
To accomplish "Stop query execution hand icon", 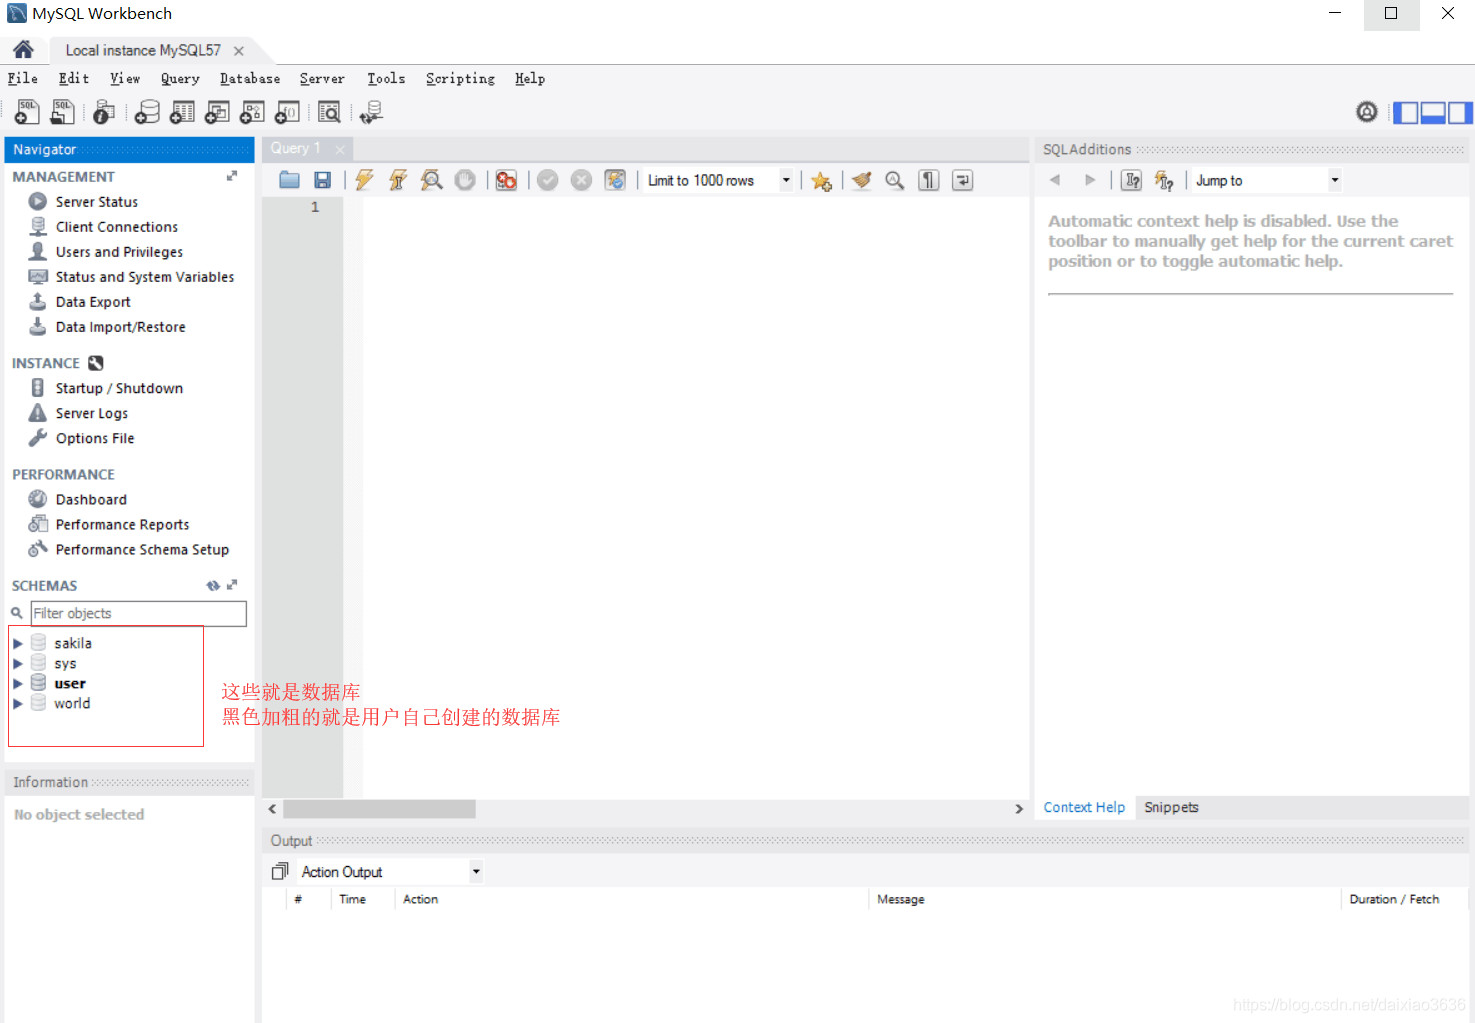I will tap(465, 180).
